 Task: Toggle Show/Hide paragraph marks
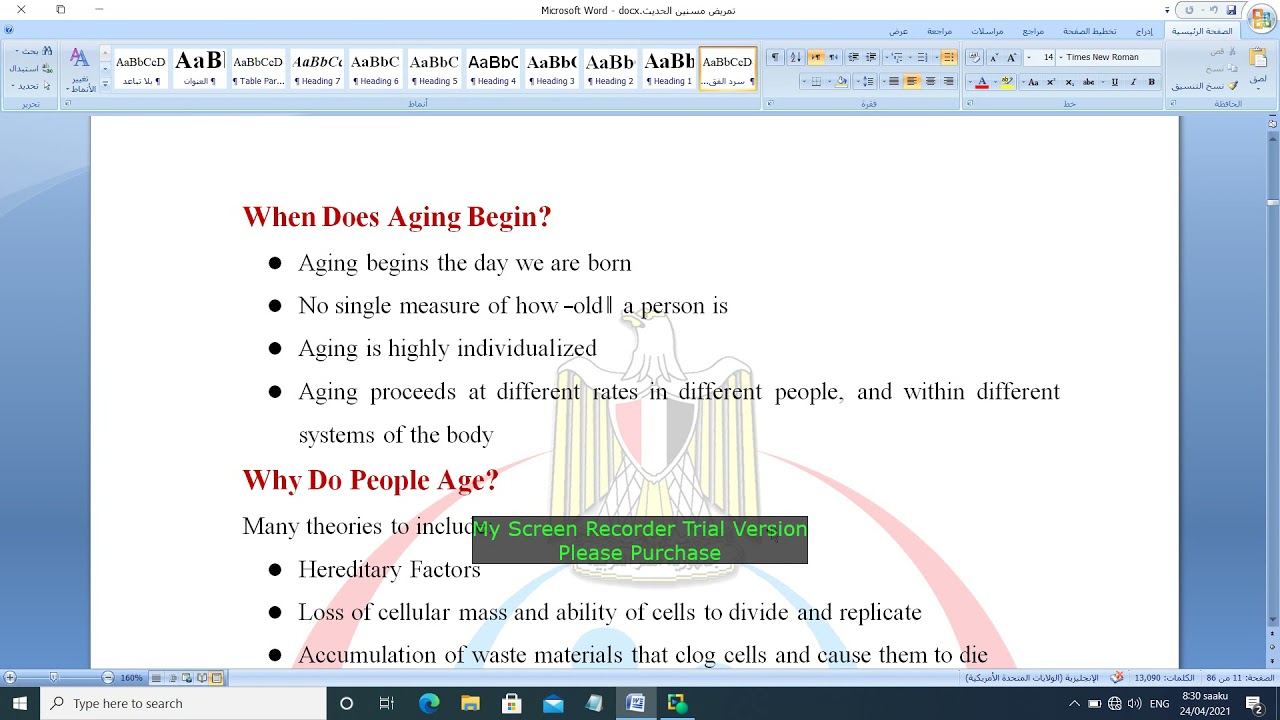[x=775, y=57]
